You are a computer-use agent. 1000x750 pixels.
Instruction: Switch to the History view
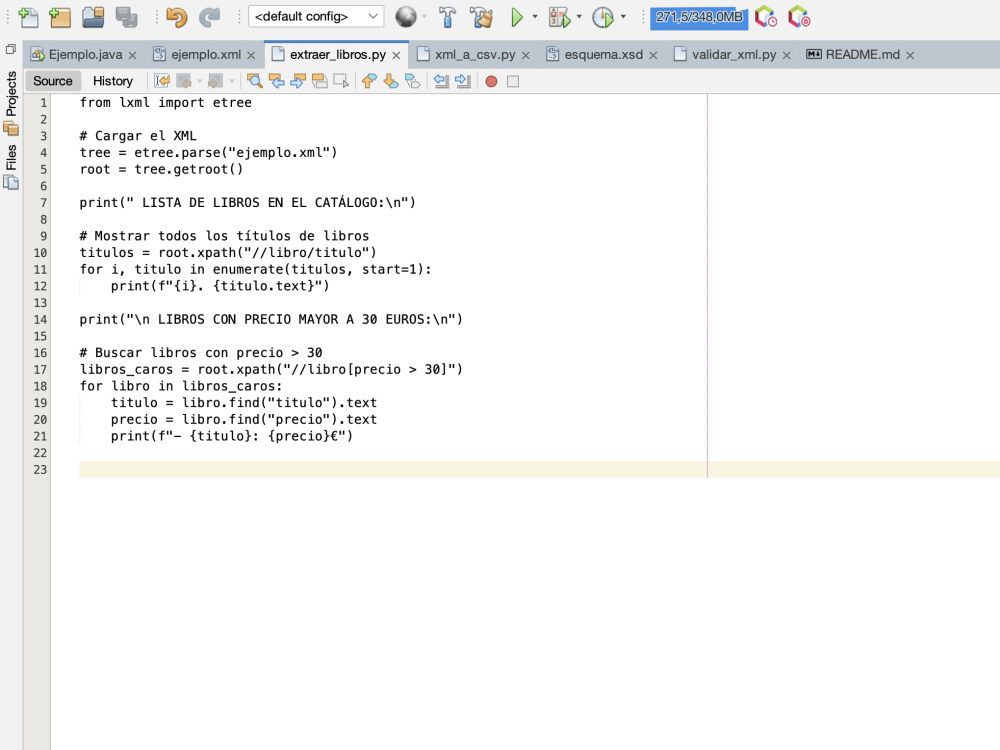tap(113, 81)
